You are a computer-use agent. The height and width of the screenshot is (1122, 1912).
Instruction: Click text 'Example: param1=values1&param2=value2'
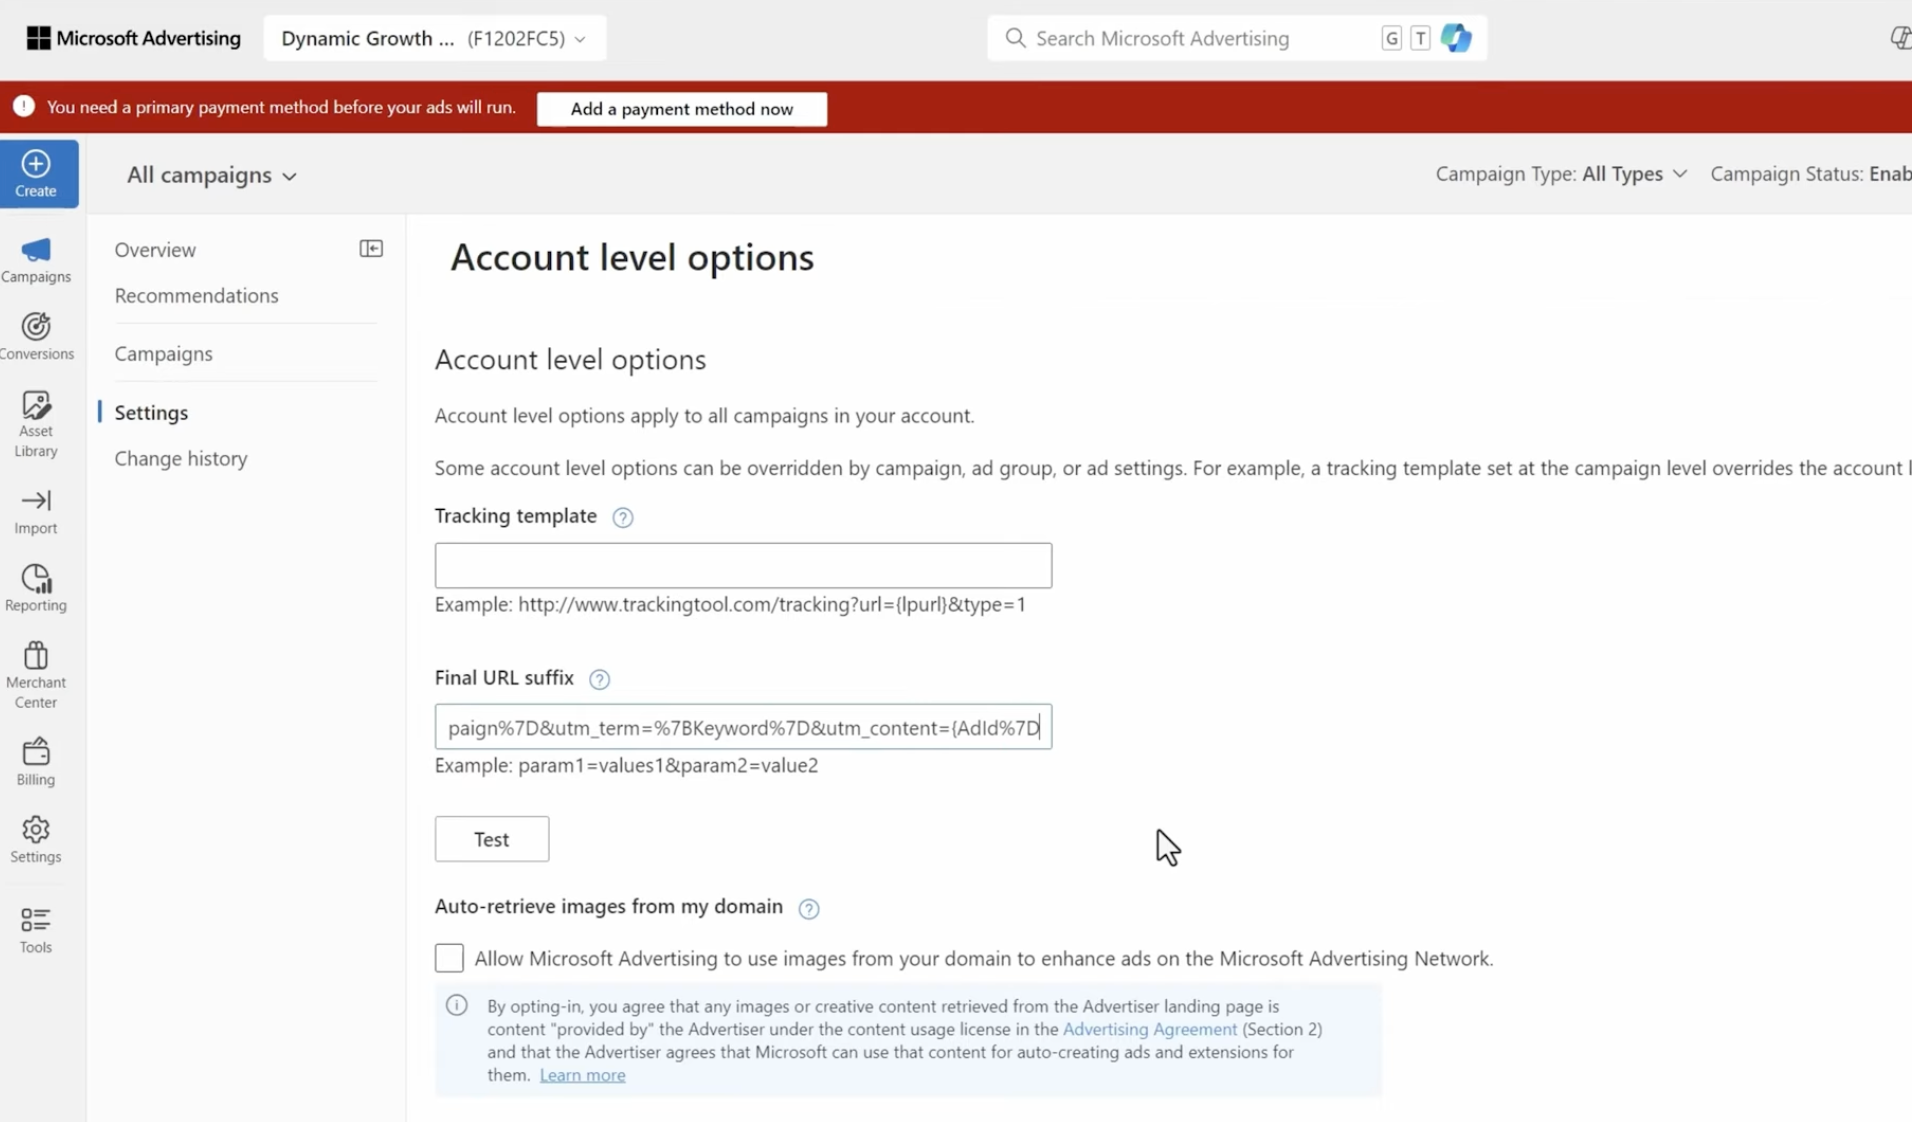[626, 766]
